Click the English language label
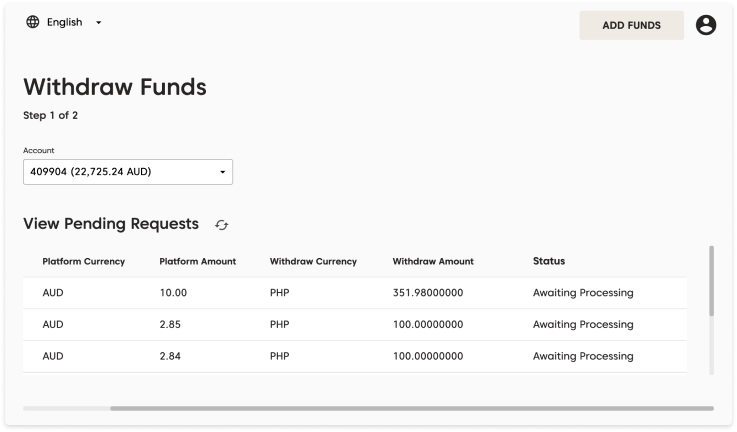The image size is (737, 432). click(65, 22)
